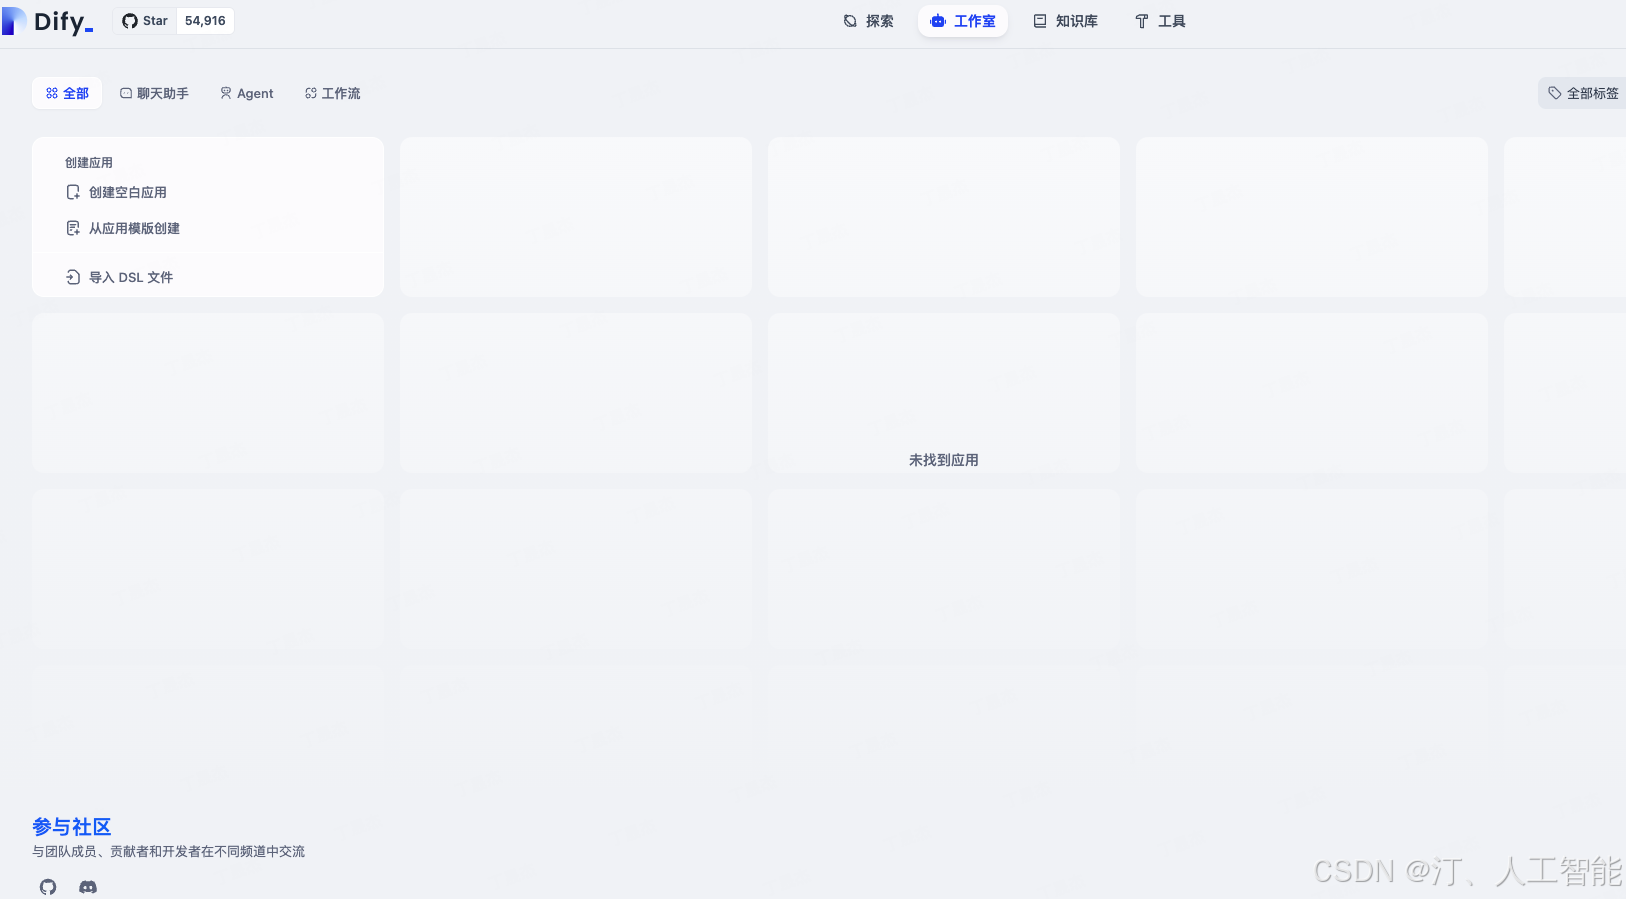Click the Dify logo

[48, 21]
